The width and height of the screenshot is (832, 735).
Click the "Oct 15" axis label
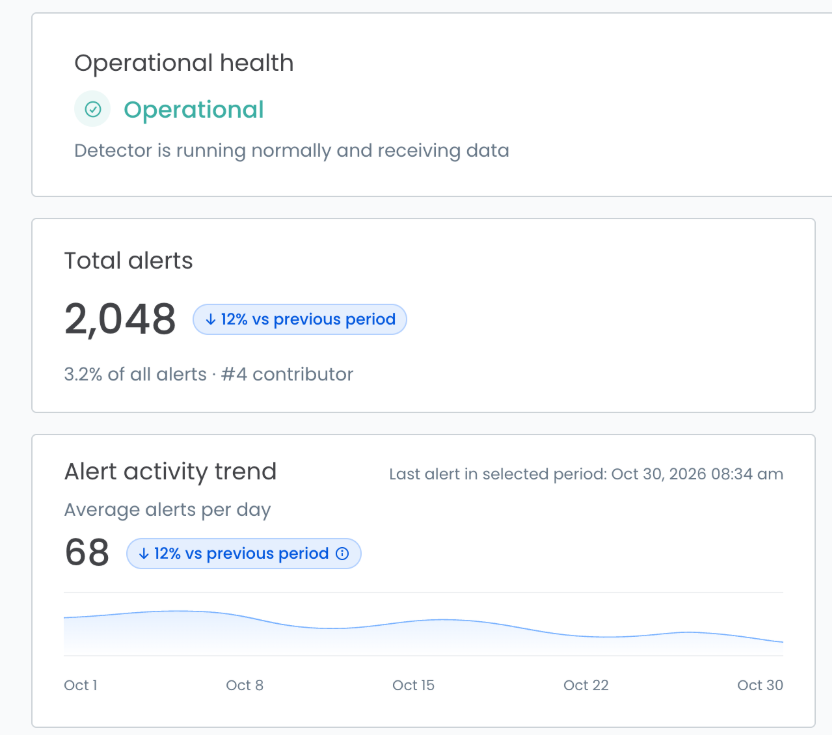(x=413, y=685)
